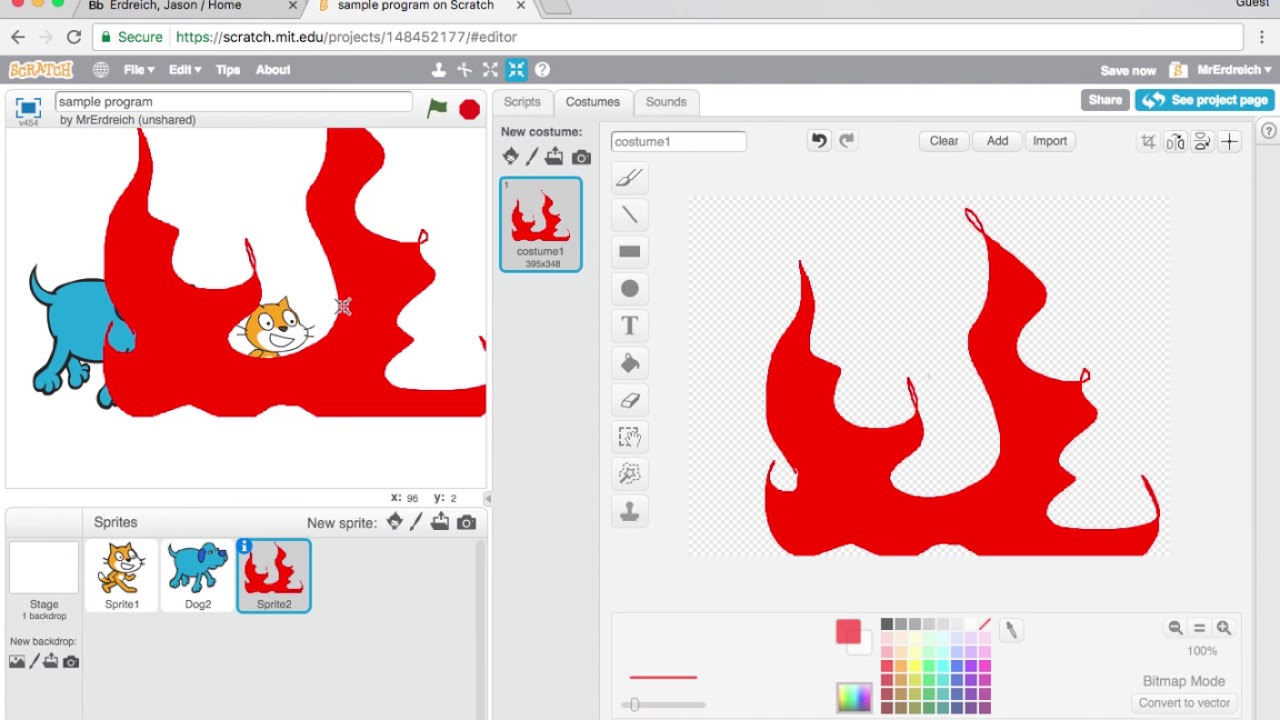Open the color picker rainbow swatch
This screenshot has width=1280, height=720.
coord(854,697)
